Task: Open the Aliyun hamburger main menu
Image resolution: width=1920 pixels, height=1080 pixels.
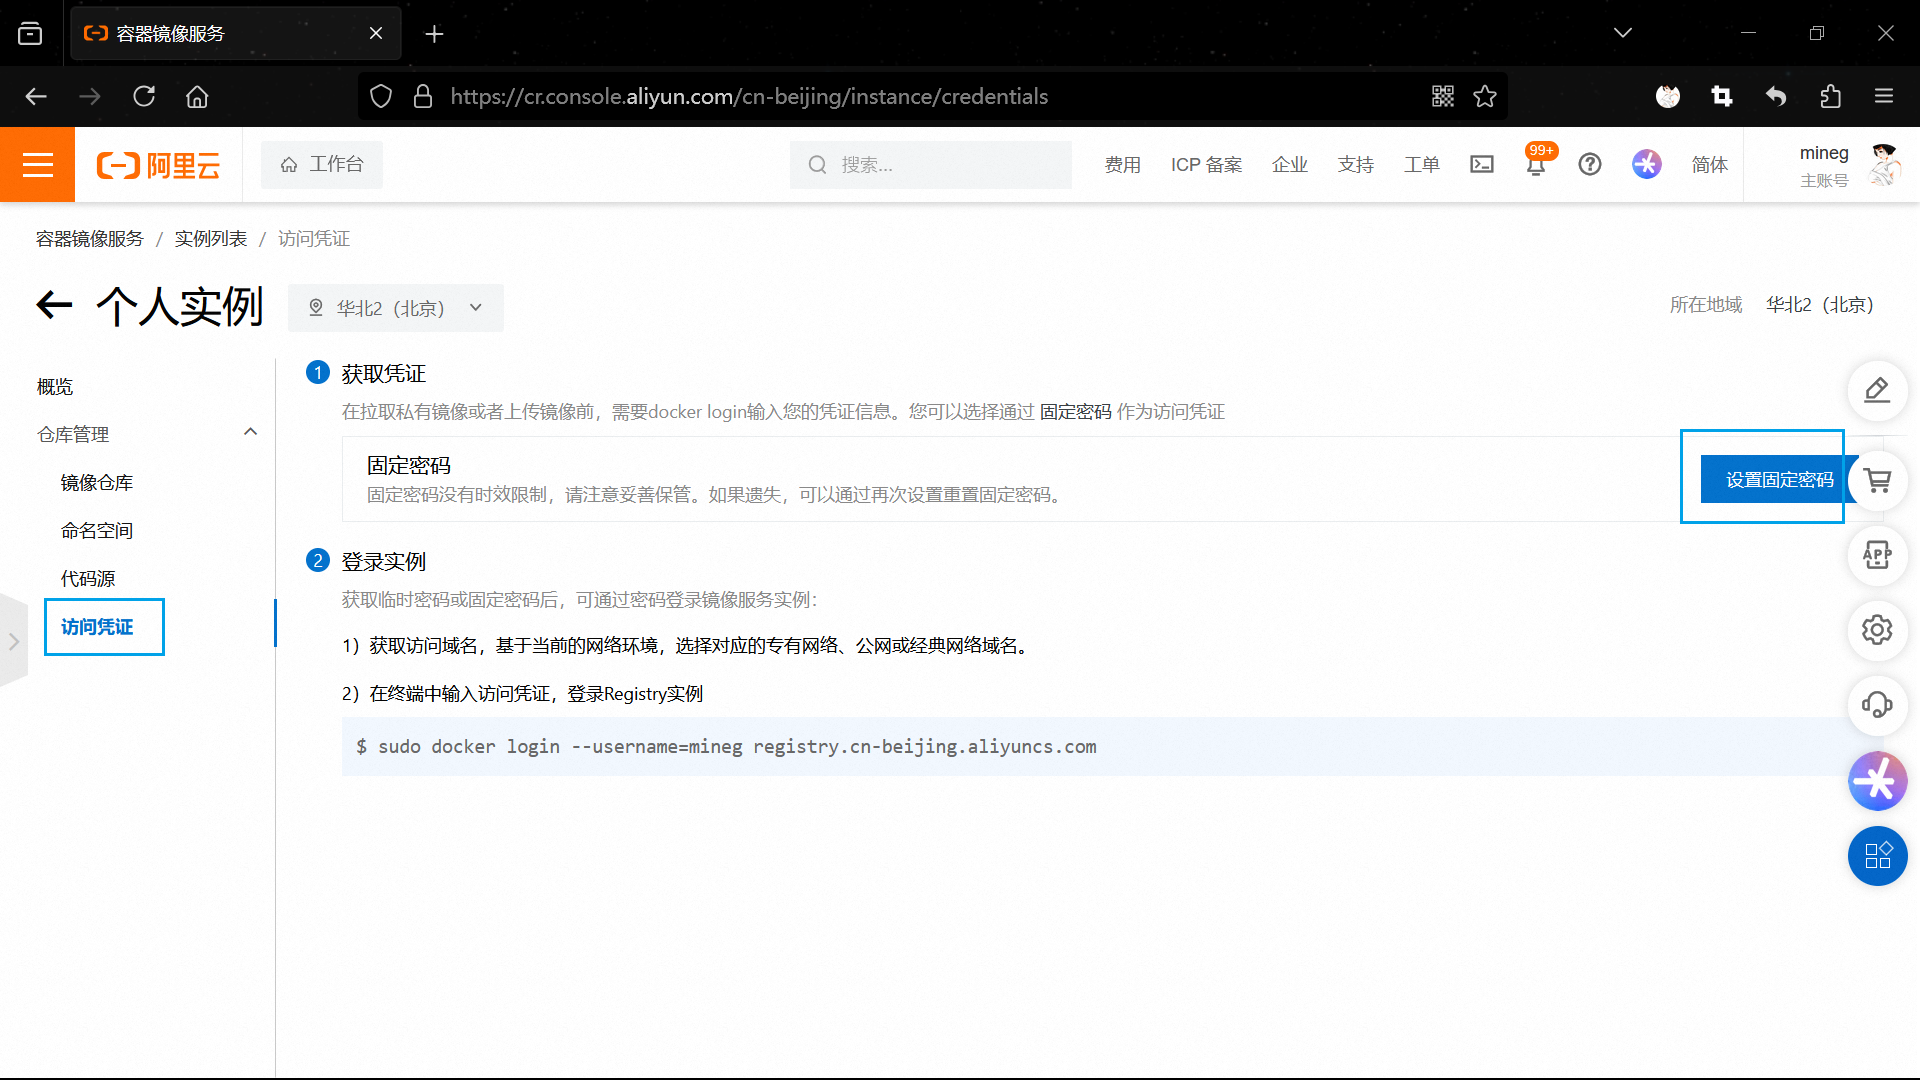Action: point(37,164)
